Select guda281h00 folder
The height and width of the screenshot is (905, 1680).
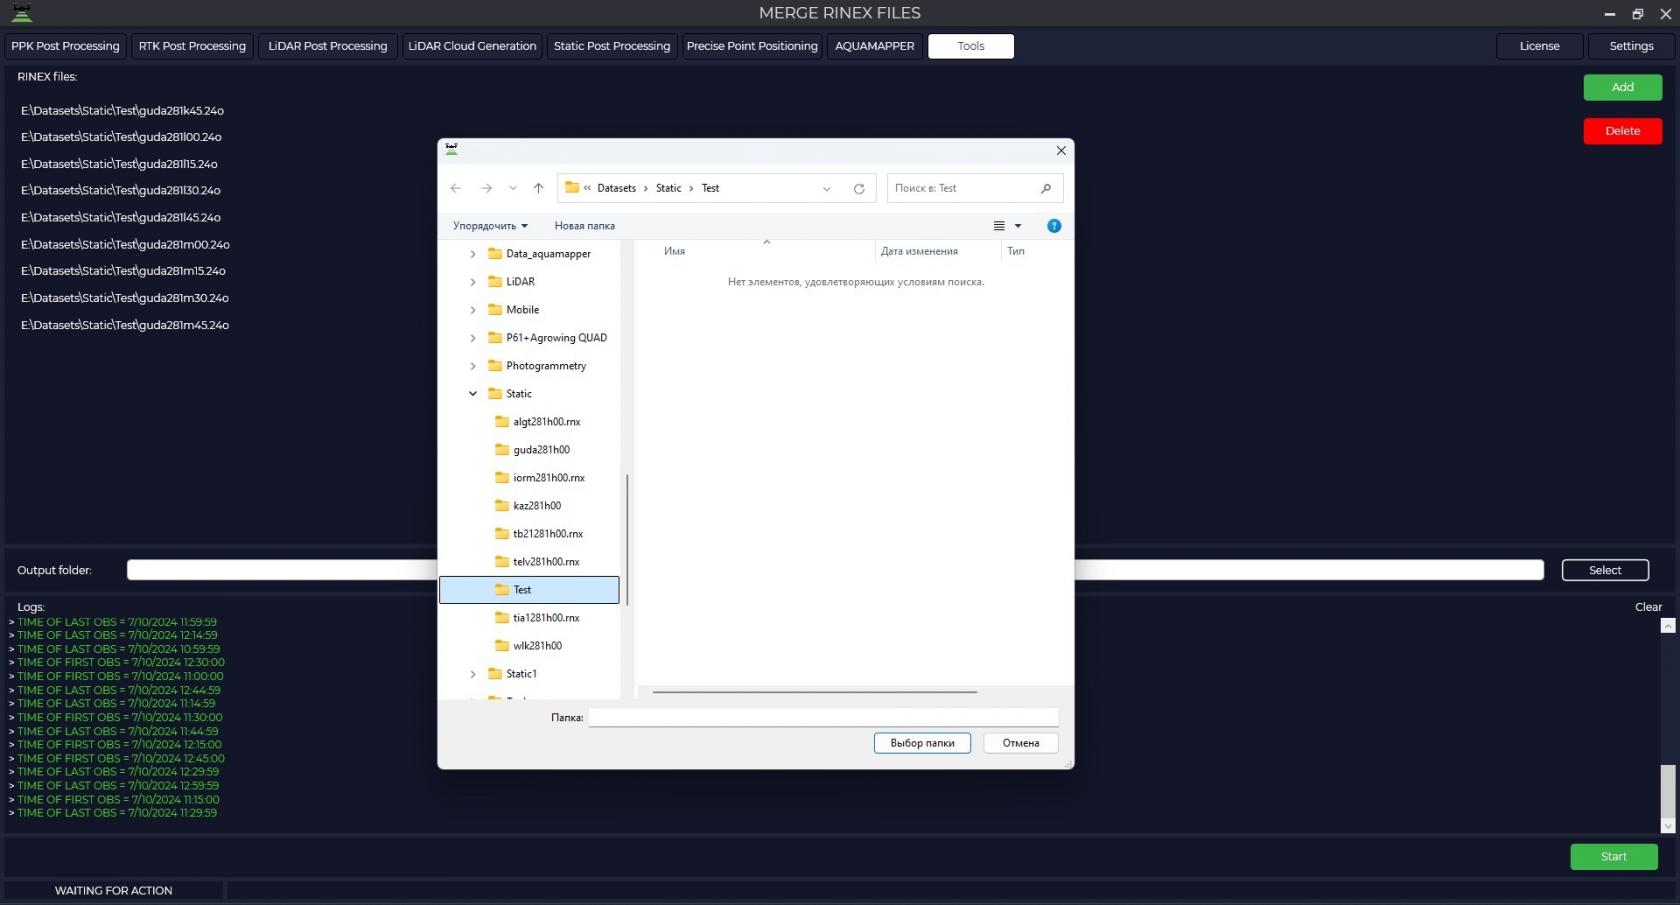[x=532, y=450]
